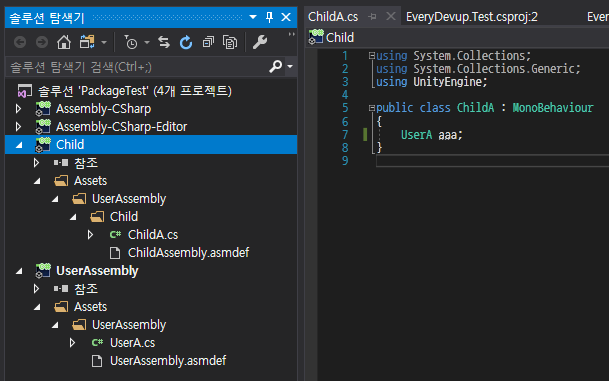Screen dimensions: 609x381
Task: Close the Solution Explorer panel
Action: (x=286, y=17)
